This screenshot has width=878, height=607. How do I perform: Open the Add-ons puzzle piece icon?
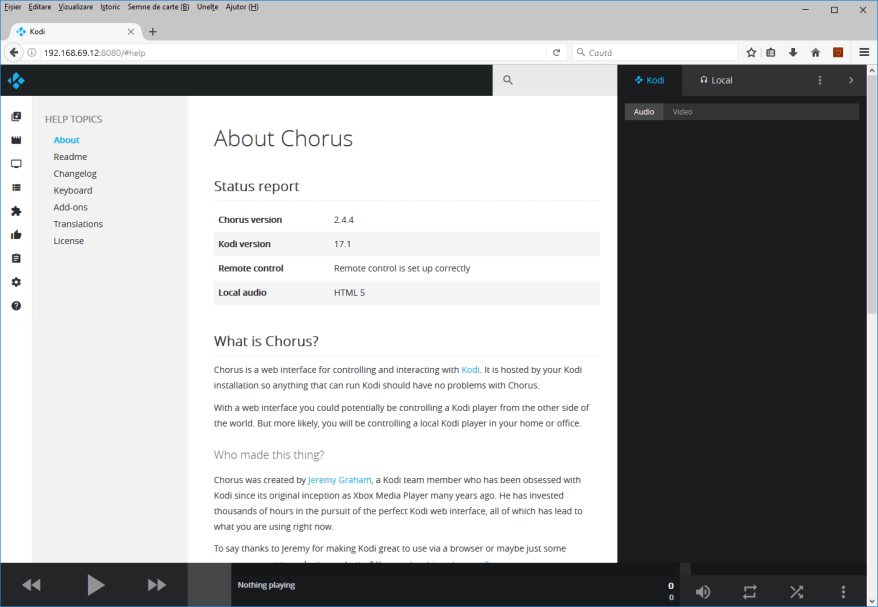tap(16, 211)
